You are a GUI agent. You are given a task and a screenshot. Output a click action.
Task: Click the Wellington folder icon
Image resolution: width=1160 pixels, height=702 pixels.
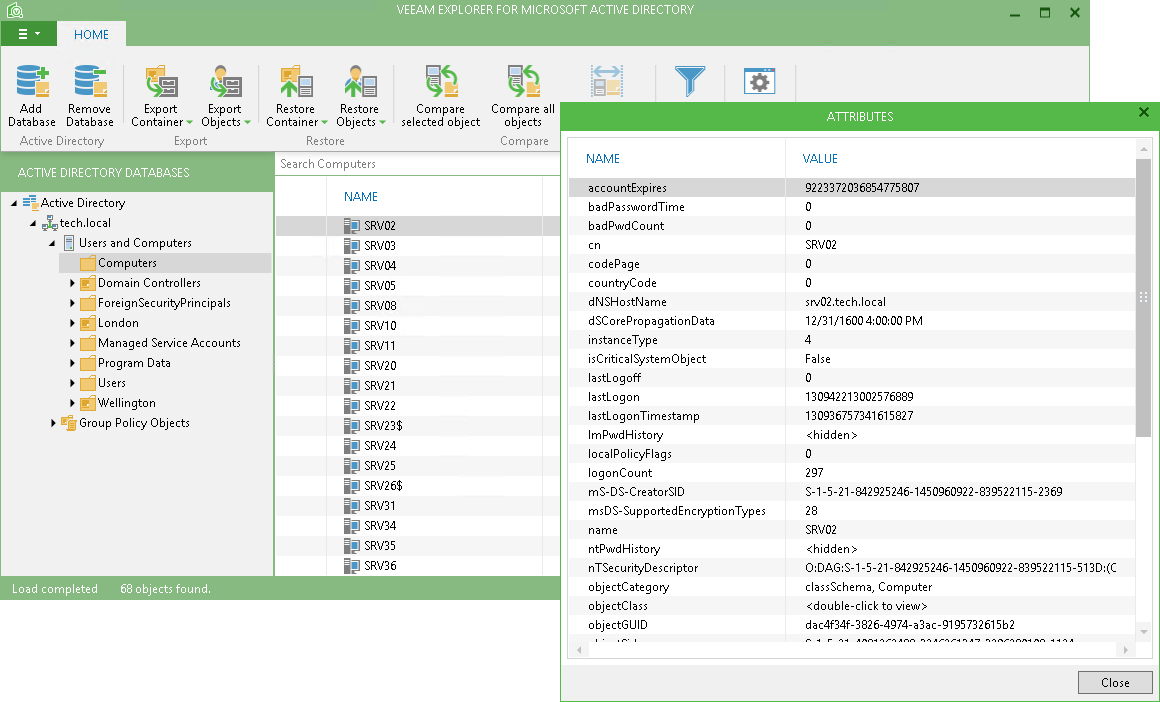88,402
